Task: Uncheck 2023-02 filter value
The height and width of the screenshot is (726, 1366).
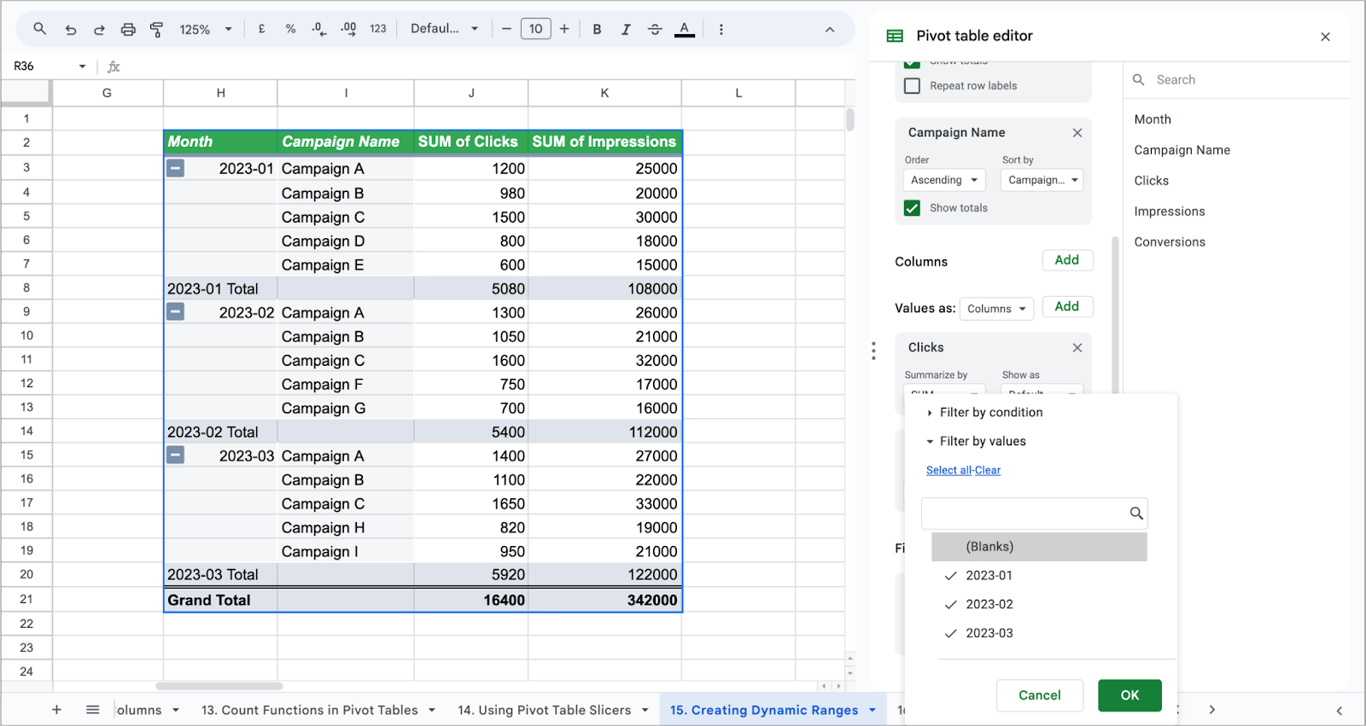Action: point(1039,604)
